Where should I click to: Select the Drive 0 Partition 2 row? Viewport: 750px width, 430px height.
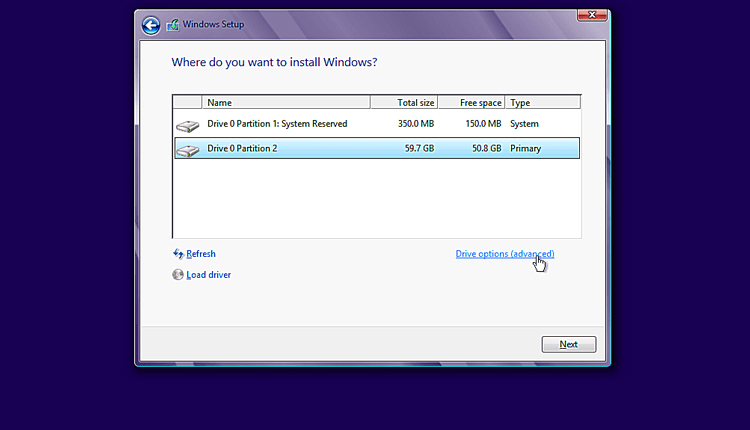pos(377,148)
